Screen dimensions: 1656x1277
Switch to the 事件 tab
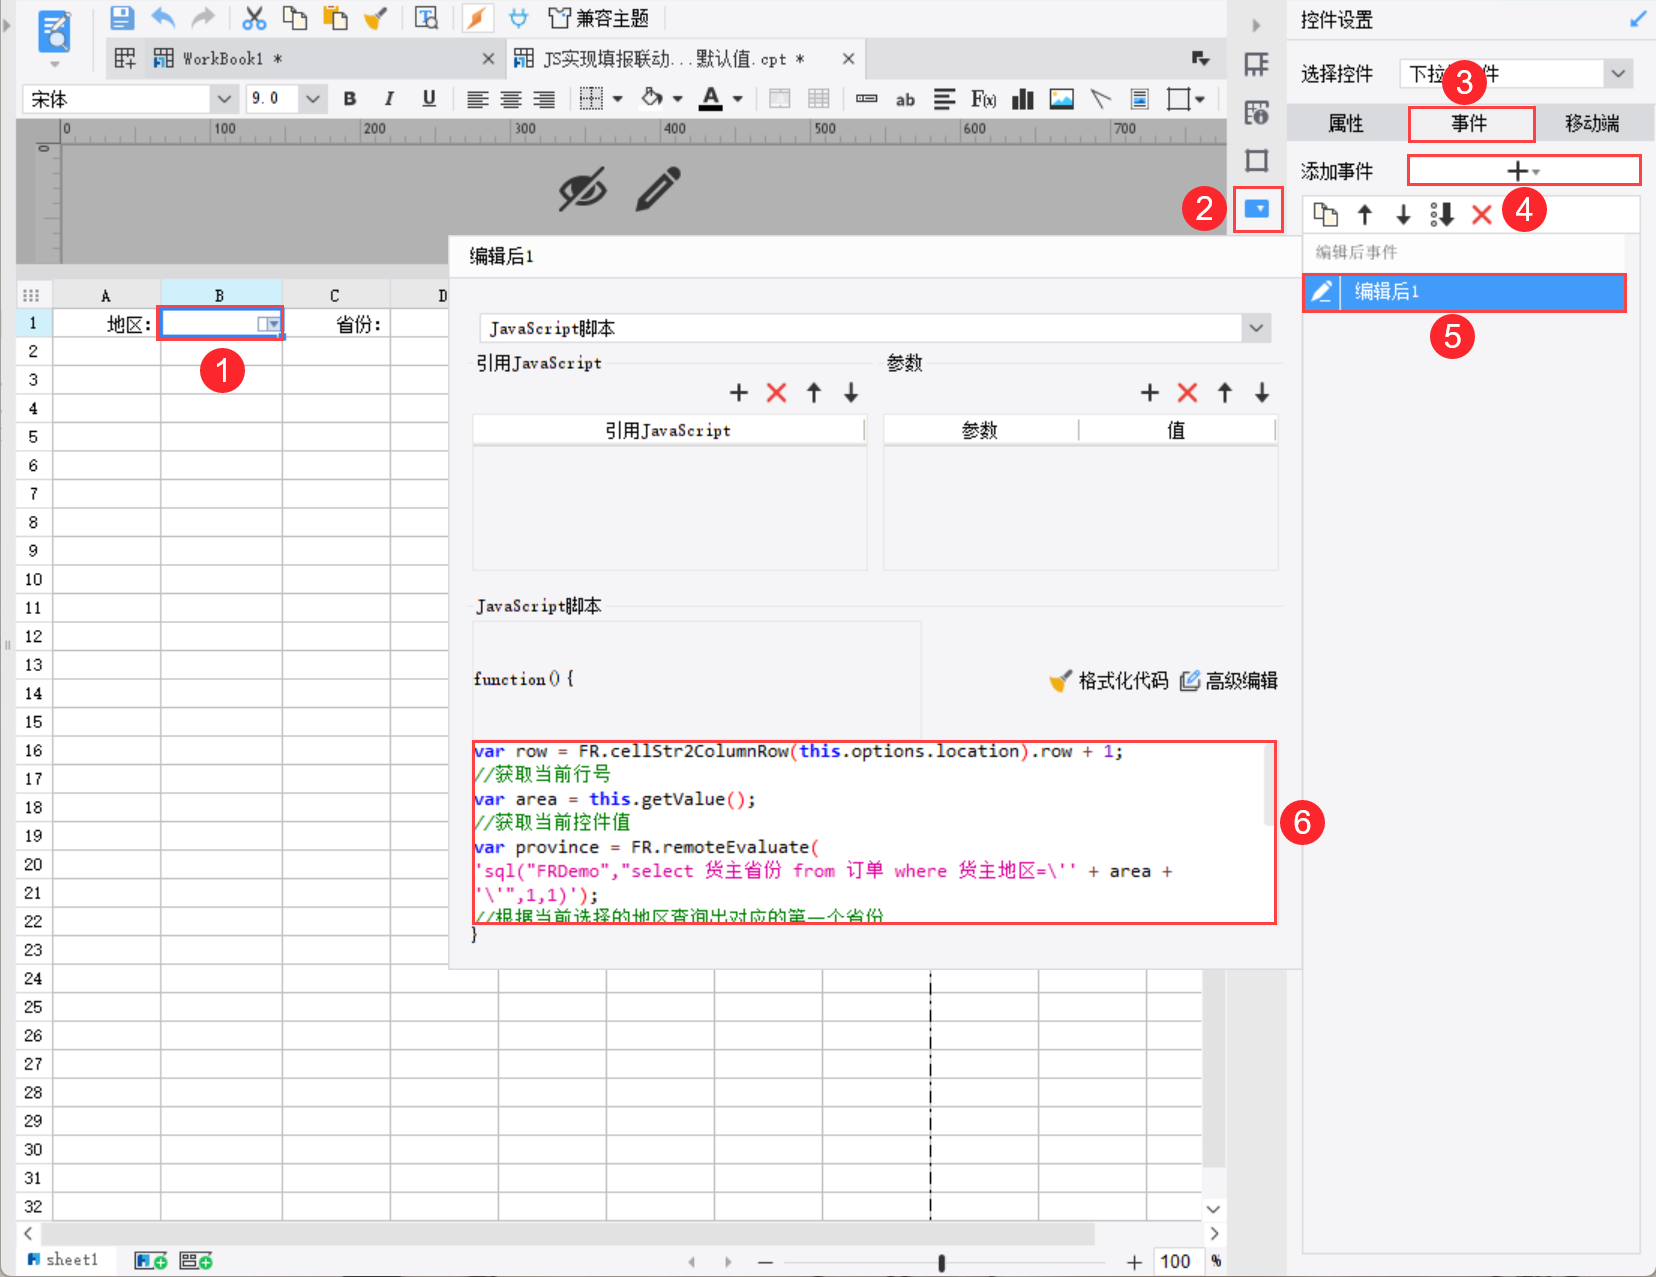coord(1470,124)
